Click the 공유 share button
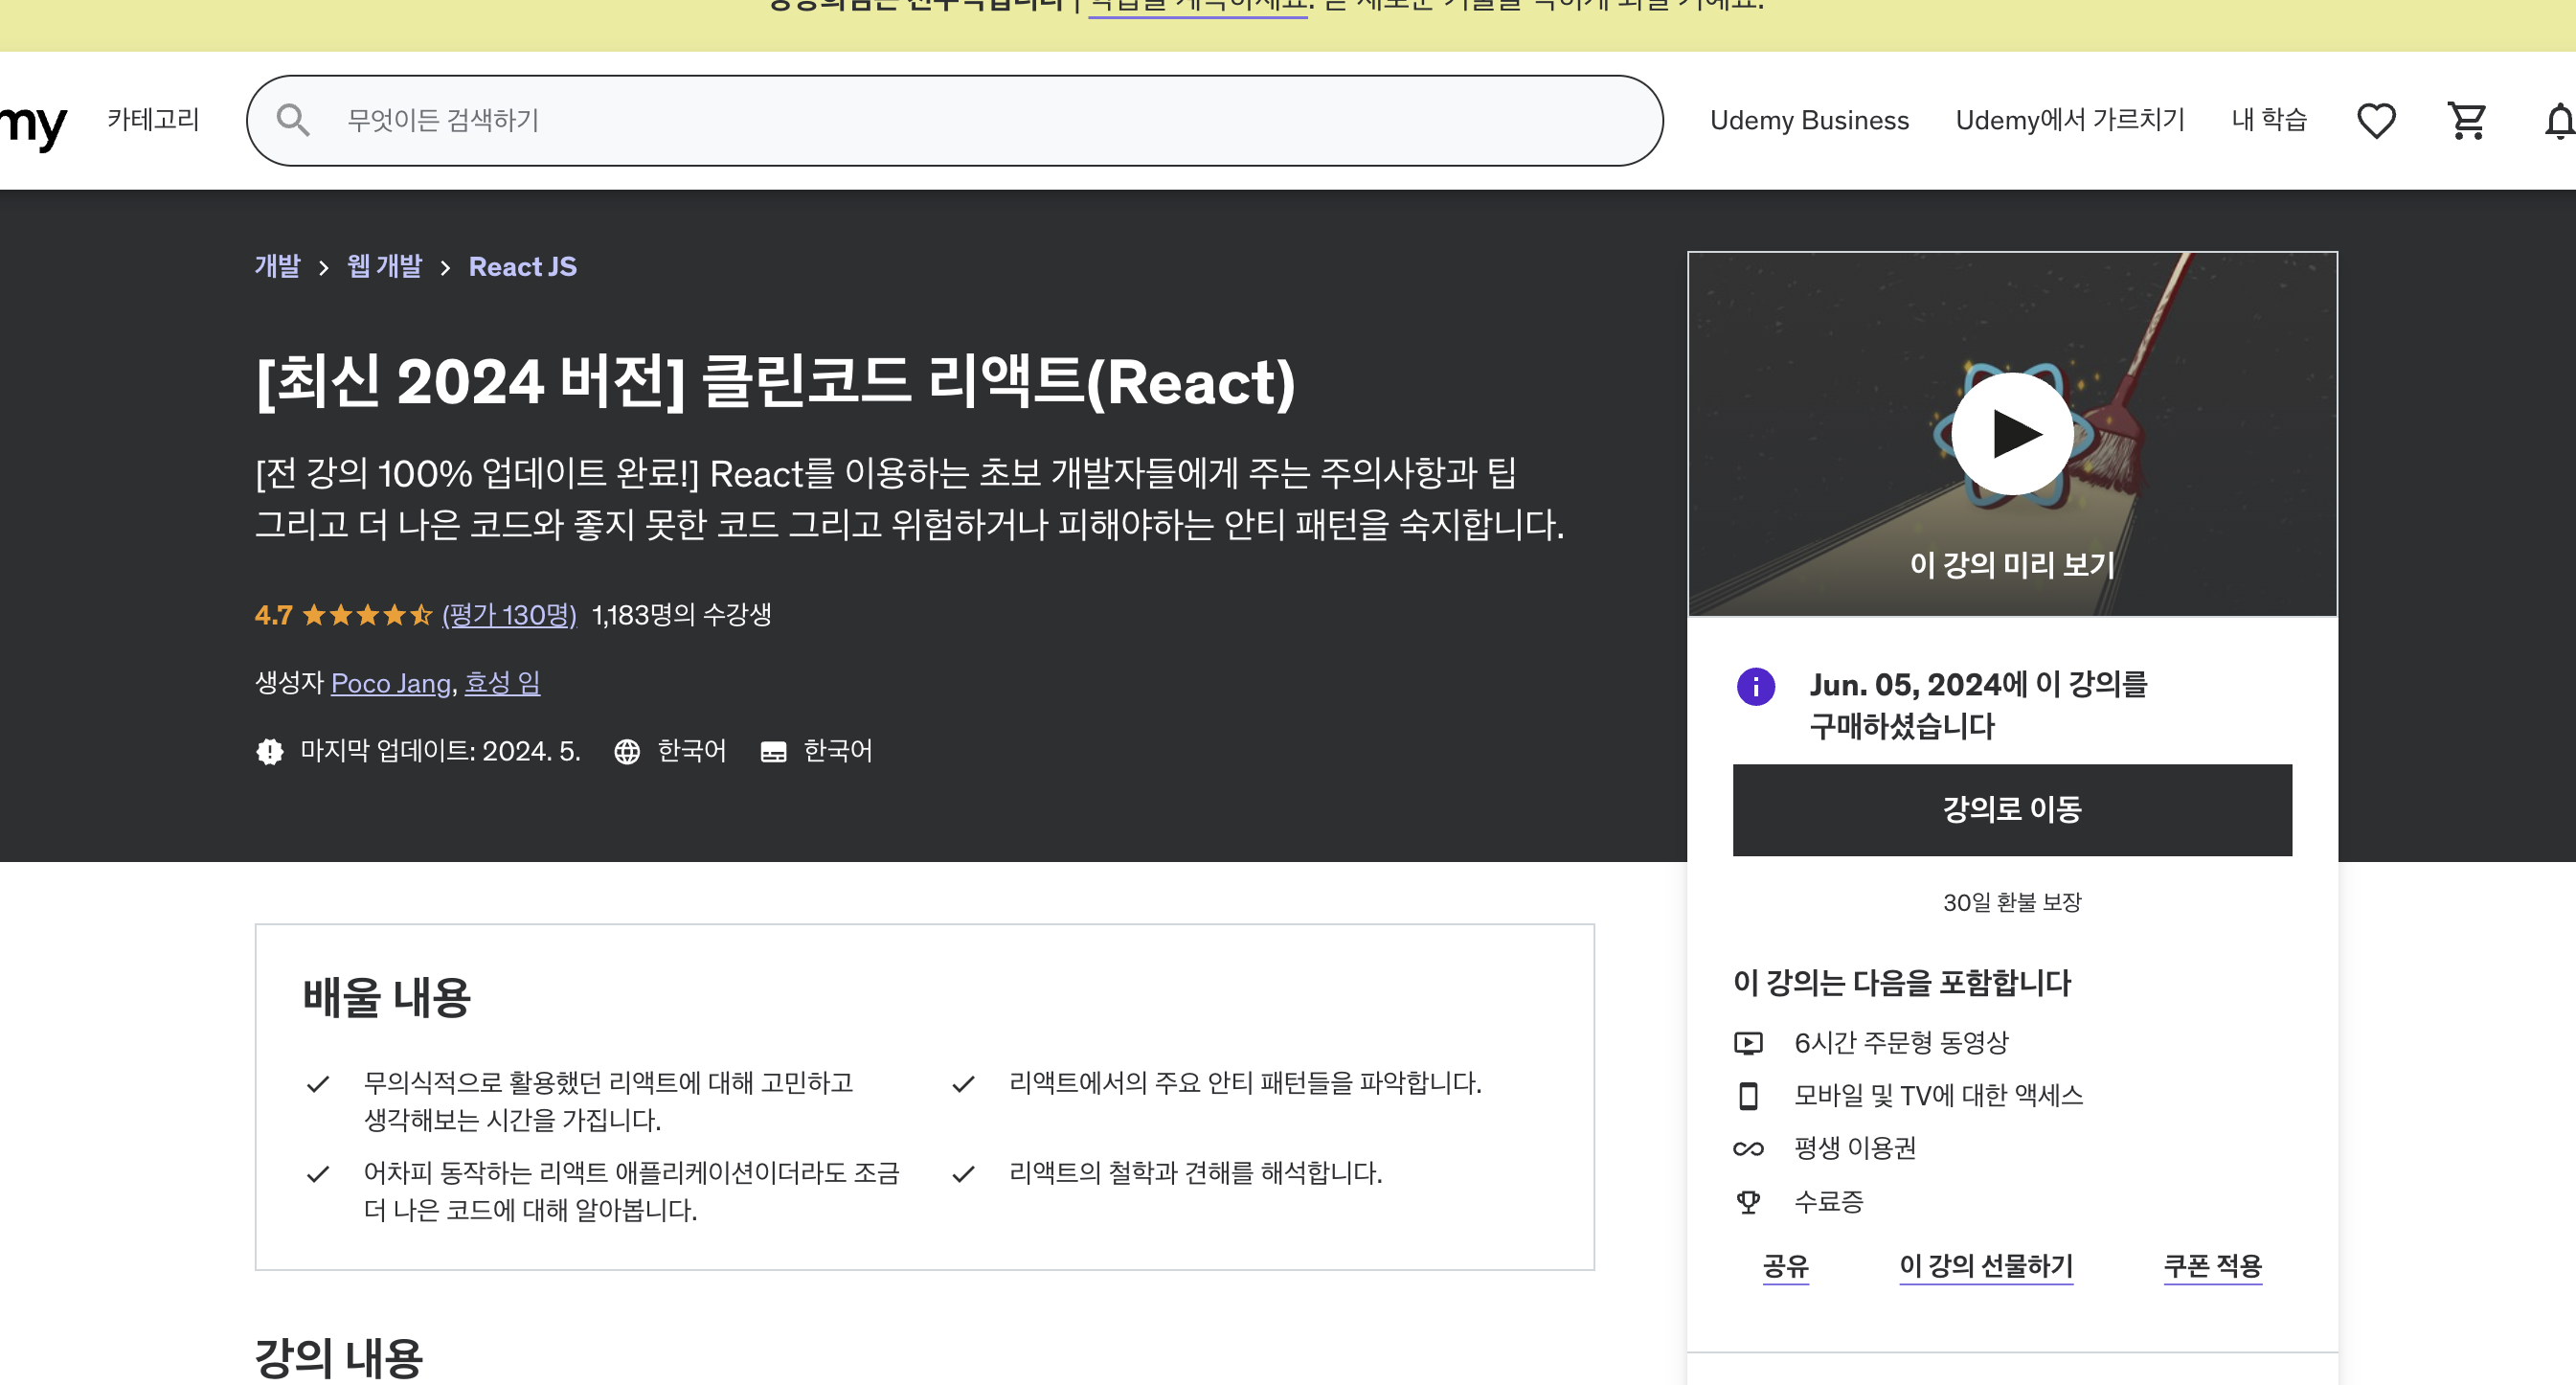 coord(1786,1267)
